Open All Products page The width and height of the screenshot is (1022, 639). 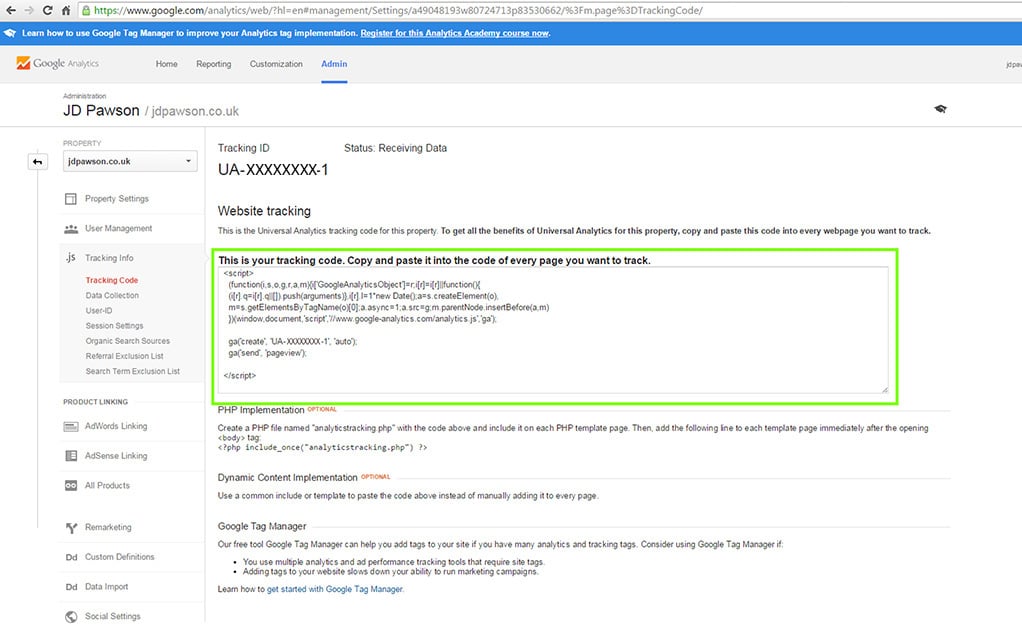click(x=107, y=486)
